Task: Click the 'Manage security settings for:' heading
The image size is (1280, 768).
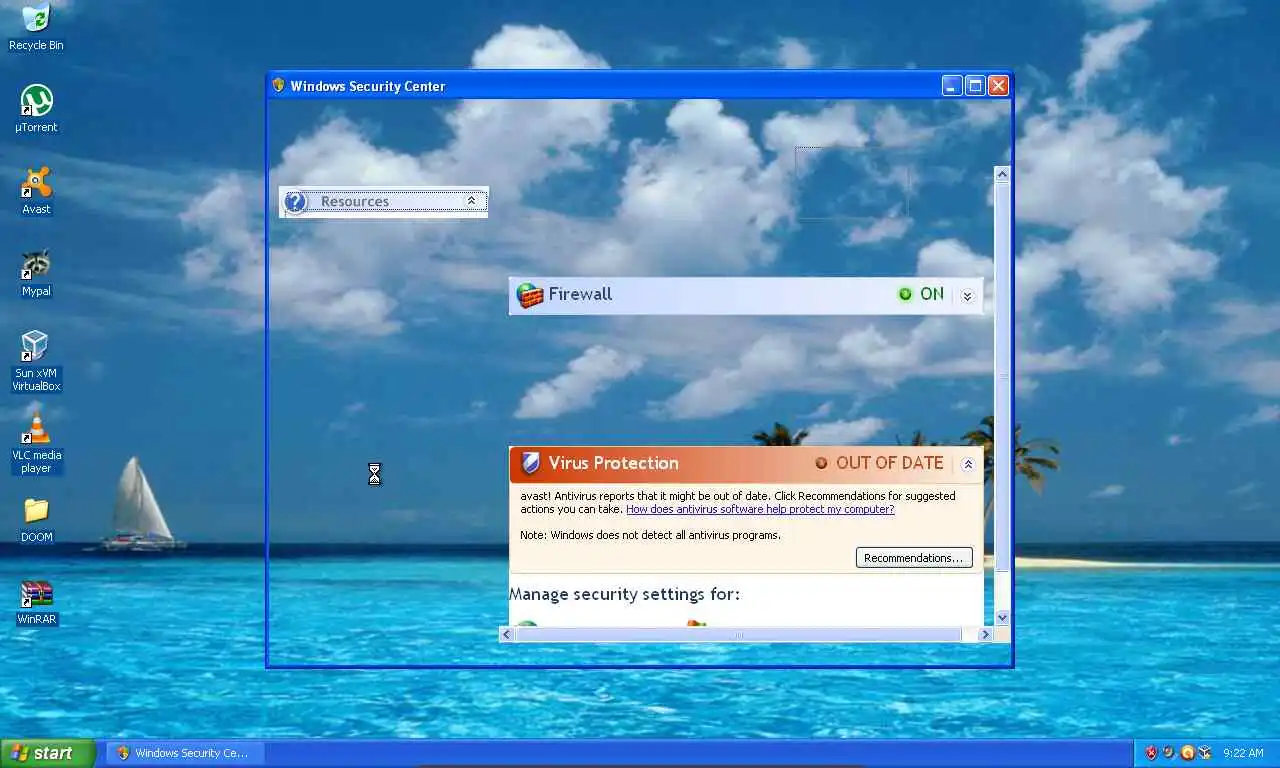Action: pyautogui.click(x=624, y=594)
